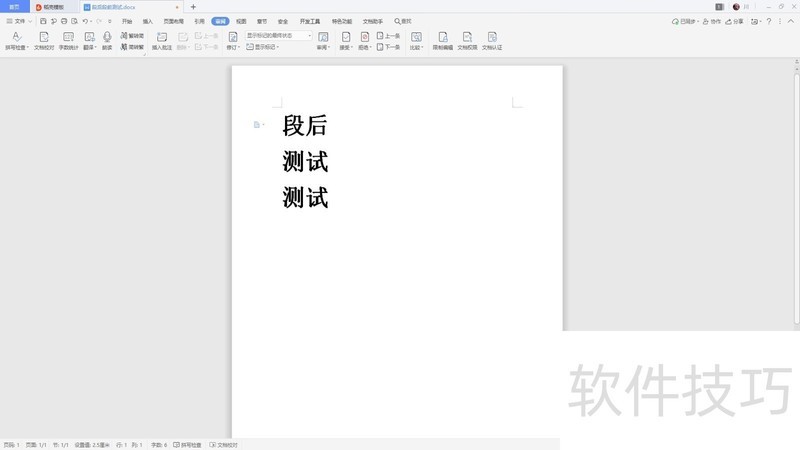Click the save icon in quick access toolbar
The image size is (800, 450).
click(x=43, y=21)
